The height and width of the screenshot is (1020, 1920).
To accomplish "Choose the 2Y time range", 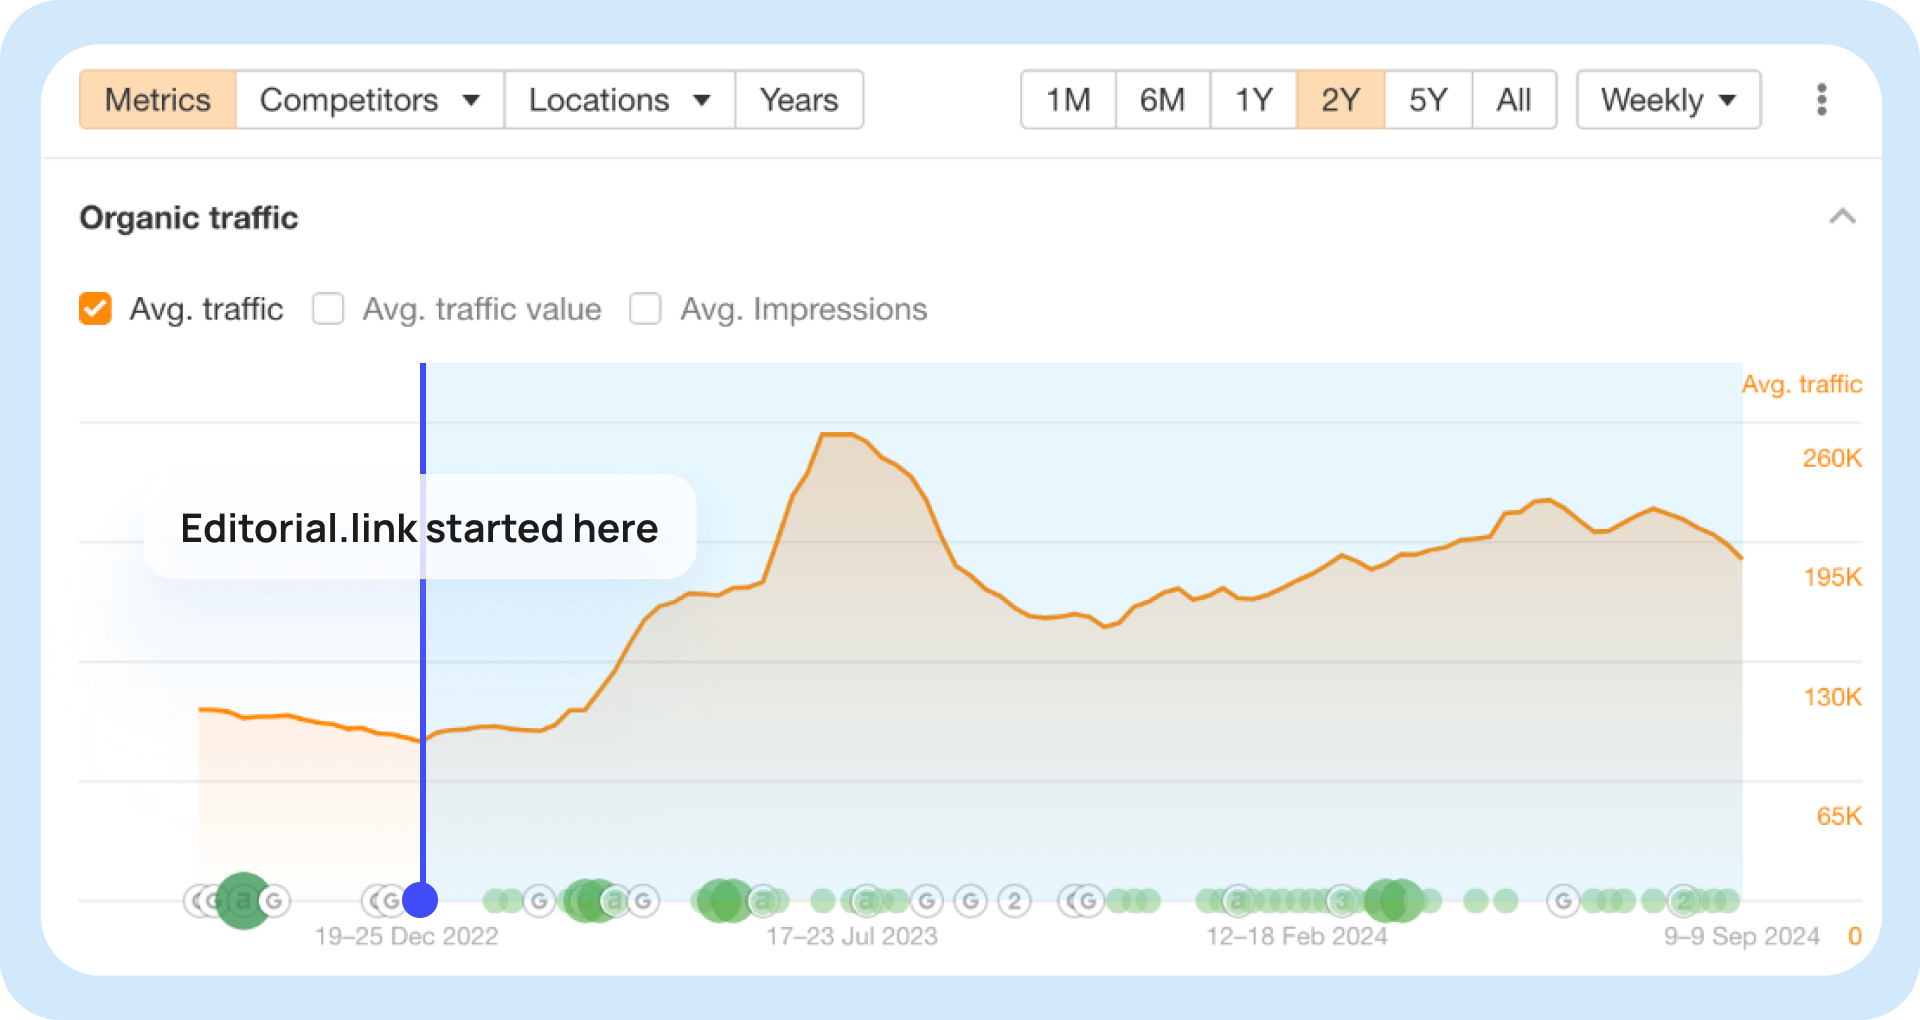I will (1341, 100).
